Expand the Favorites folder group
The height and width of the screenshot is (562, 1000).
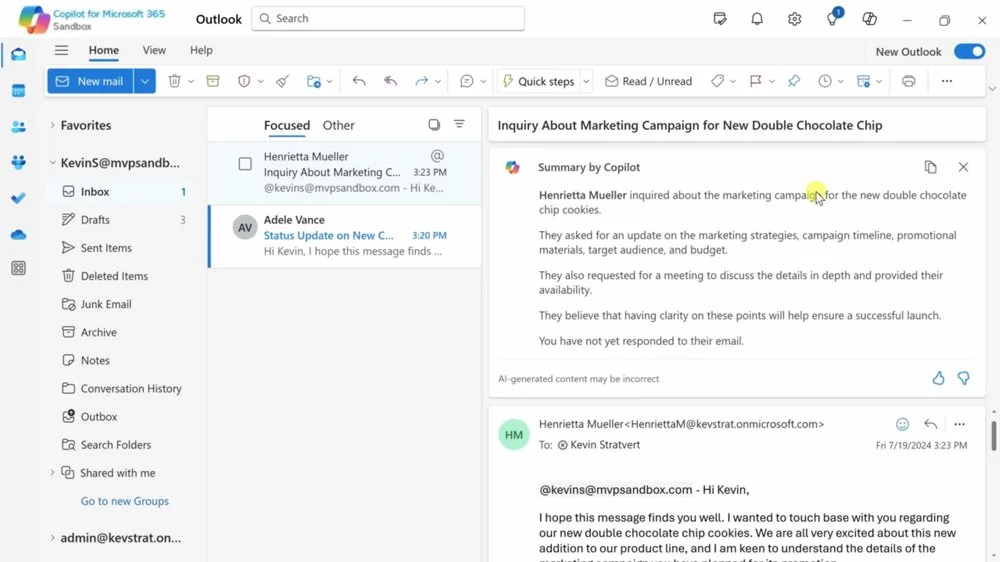pyautogui.click(x=52, y=125)
